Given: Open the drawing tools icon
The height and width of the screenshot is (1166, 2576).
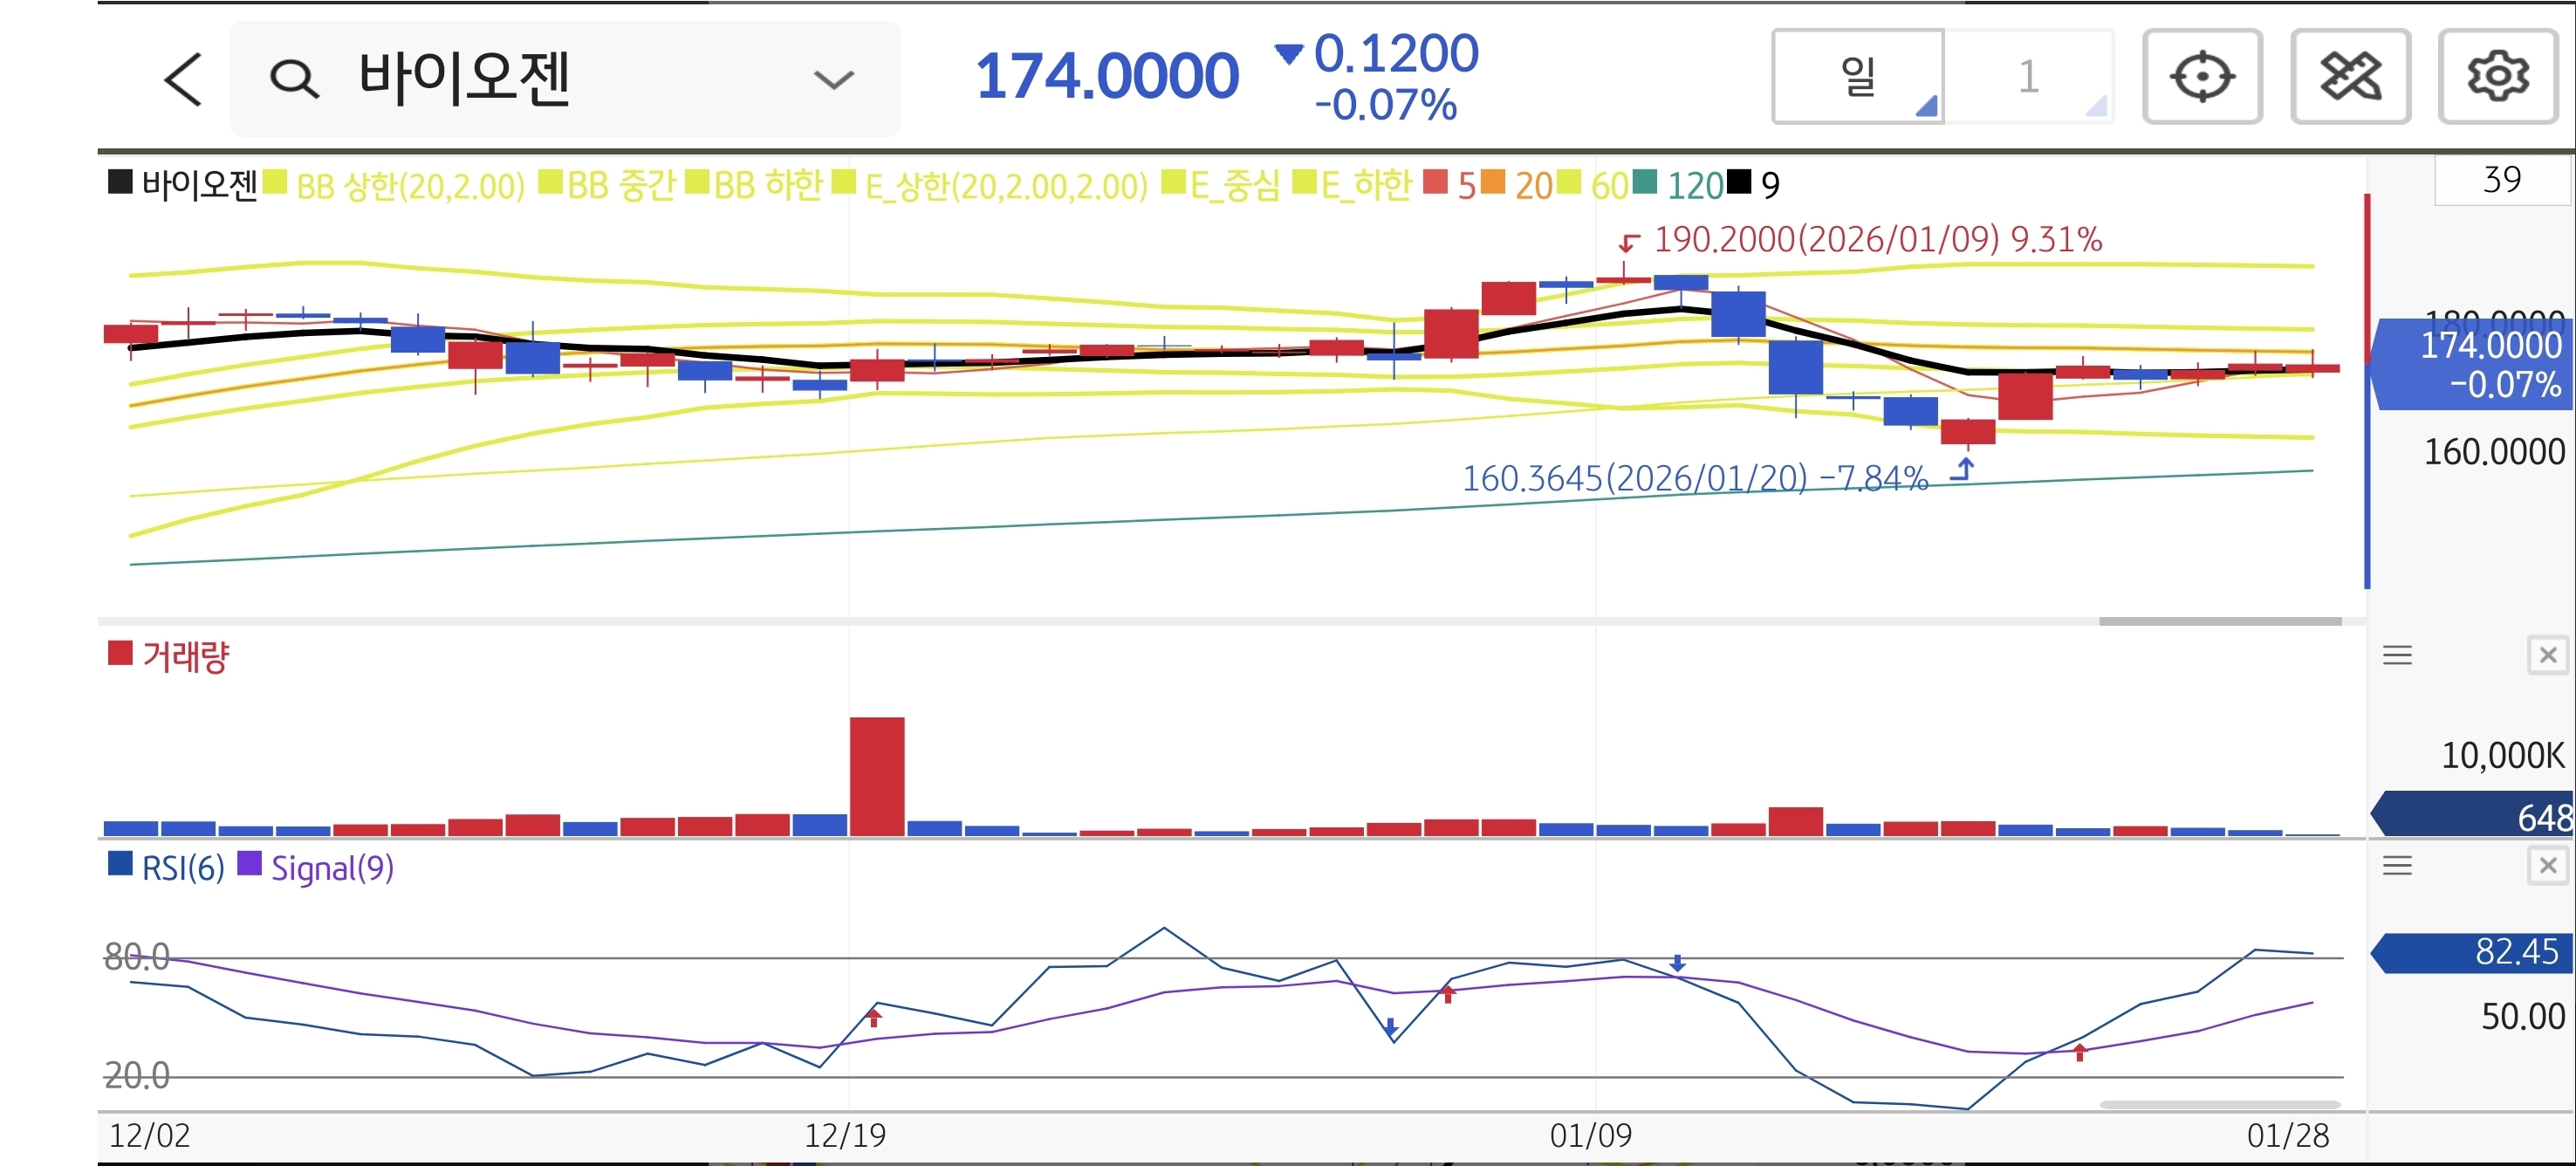Looking at the screenshot, I should click(x=2350, y=76).
